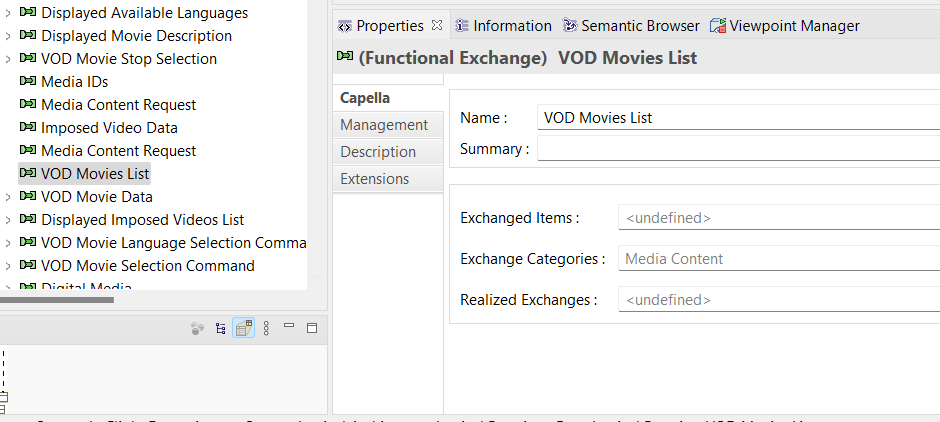This screenshot has width=940, height=422.
Task: Open the Description properties section tab
Action: pos(378,152)
